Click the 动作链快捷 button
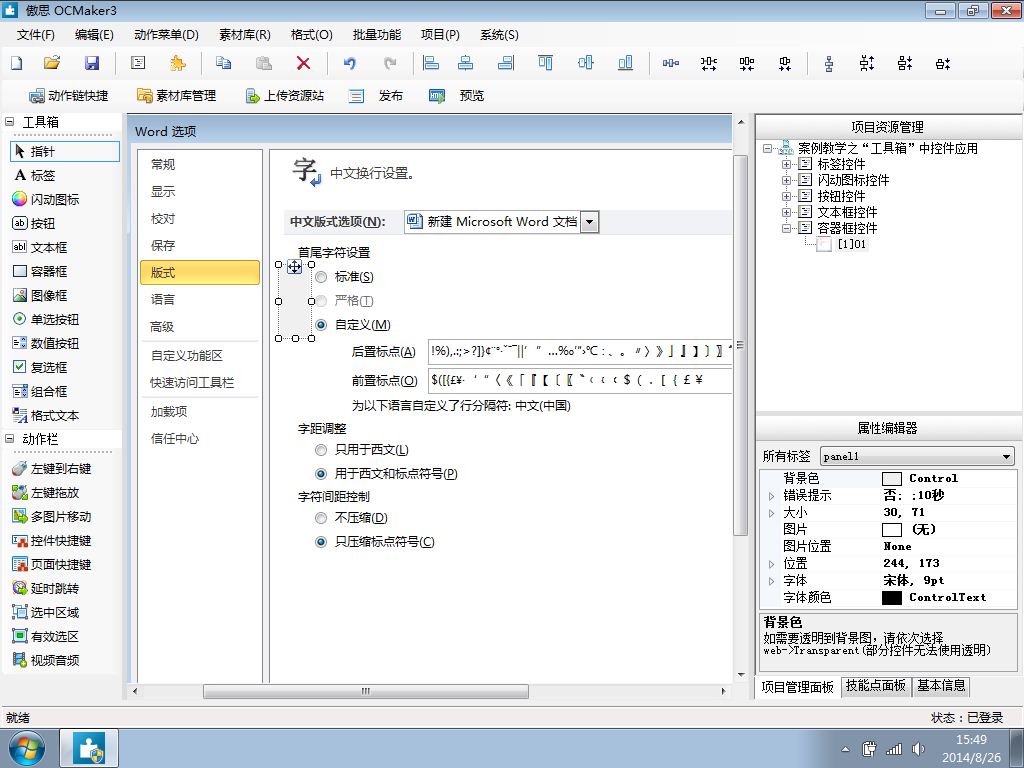Screen dimensions: 1024x768 pos(69,96)
